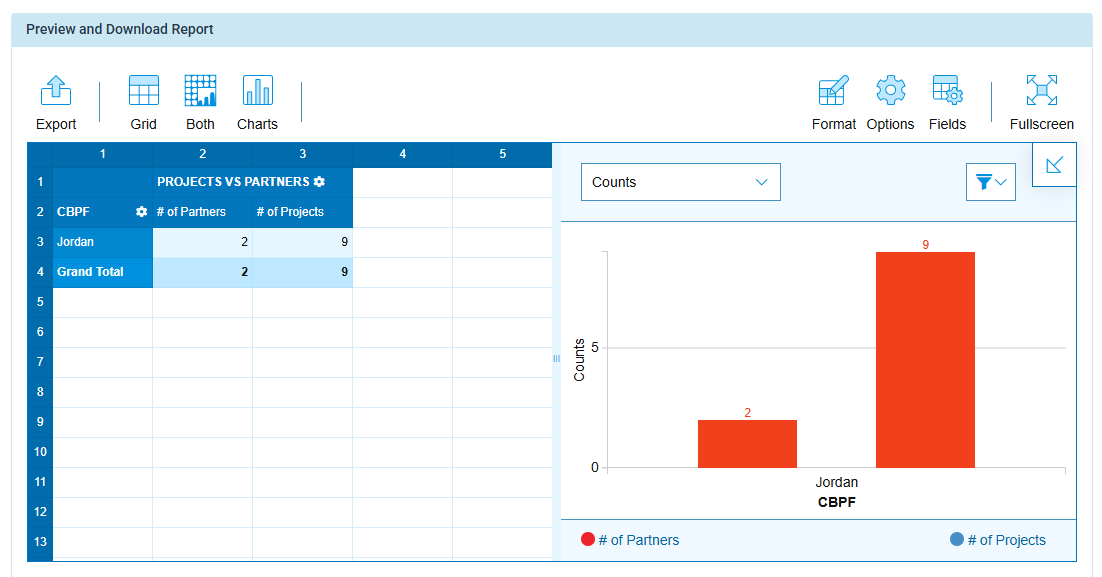
Task: Expand the chart filter dropdown
Action: pos(991,182)
